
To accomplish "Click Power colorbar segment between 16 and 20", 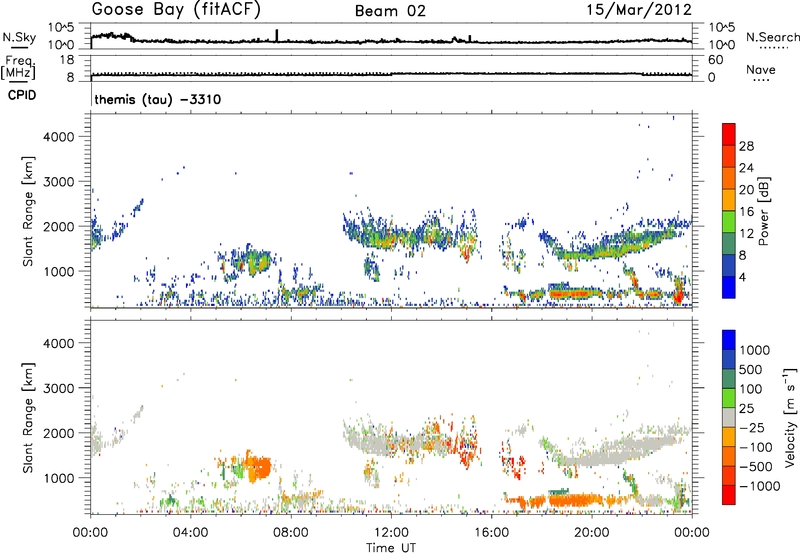I will pyautogui.click(x=729, y=200).
